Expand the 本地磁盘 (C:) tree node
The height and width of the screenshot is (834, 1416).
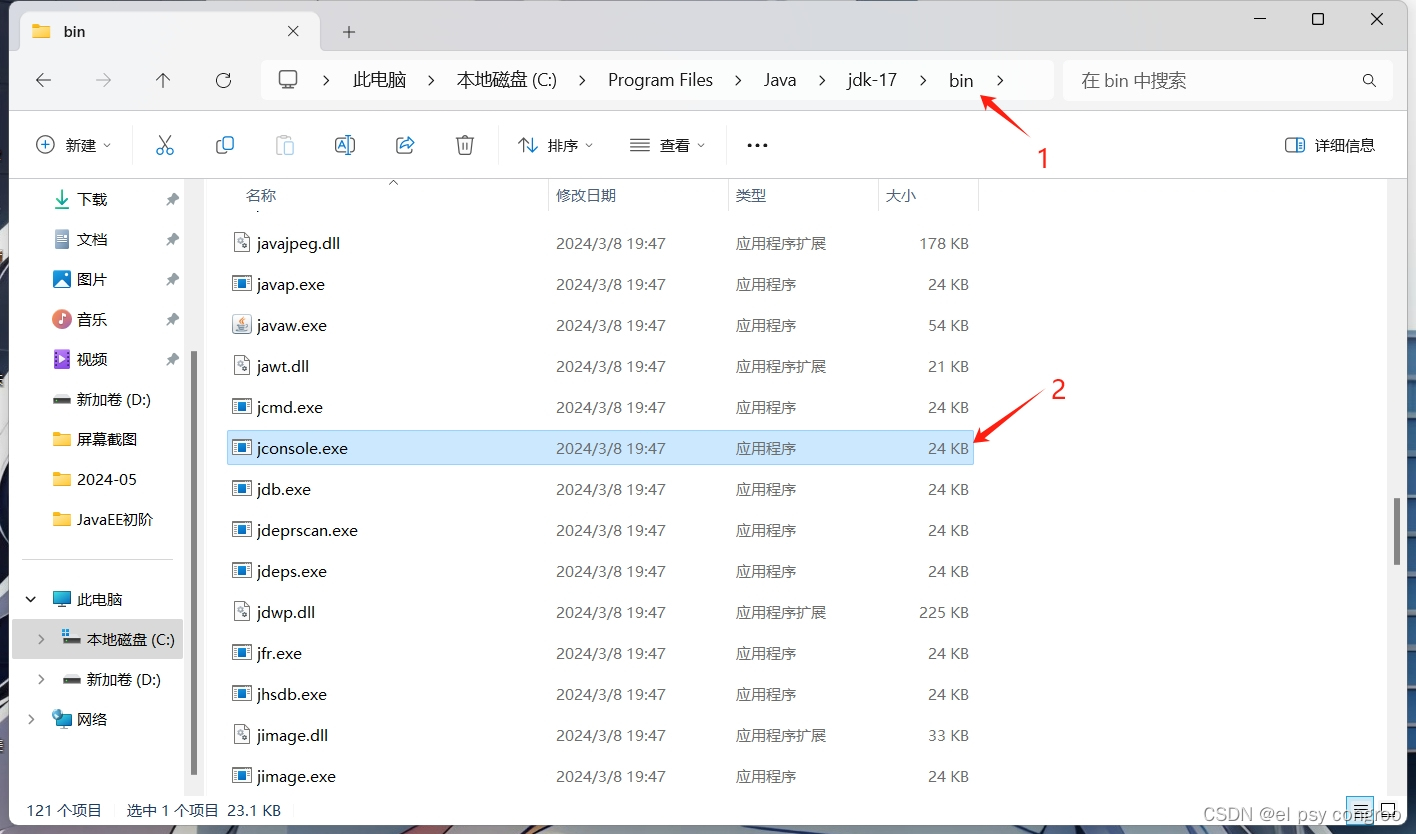coord(40,639)
